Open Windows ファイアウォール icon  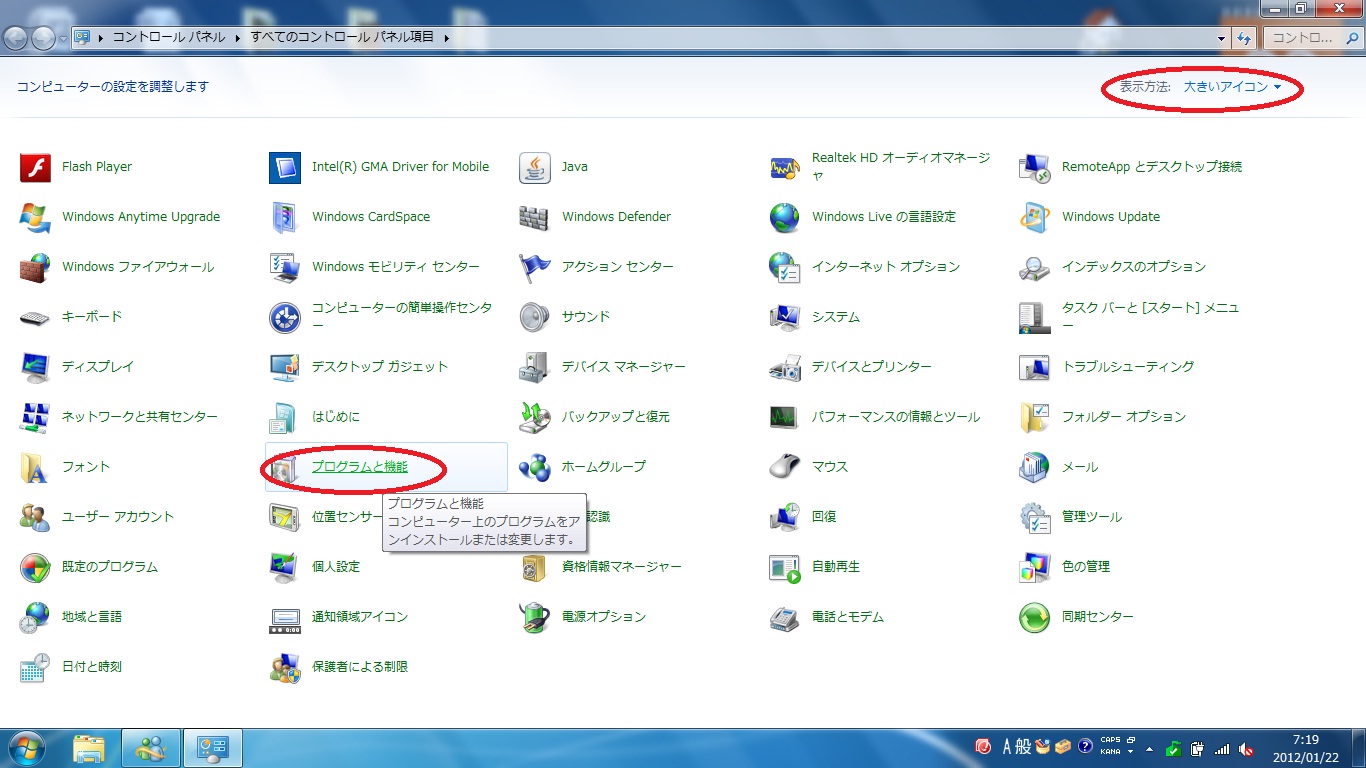[x=35, y=267]
